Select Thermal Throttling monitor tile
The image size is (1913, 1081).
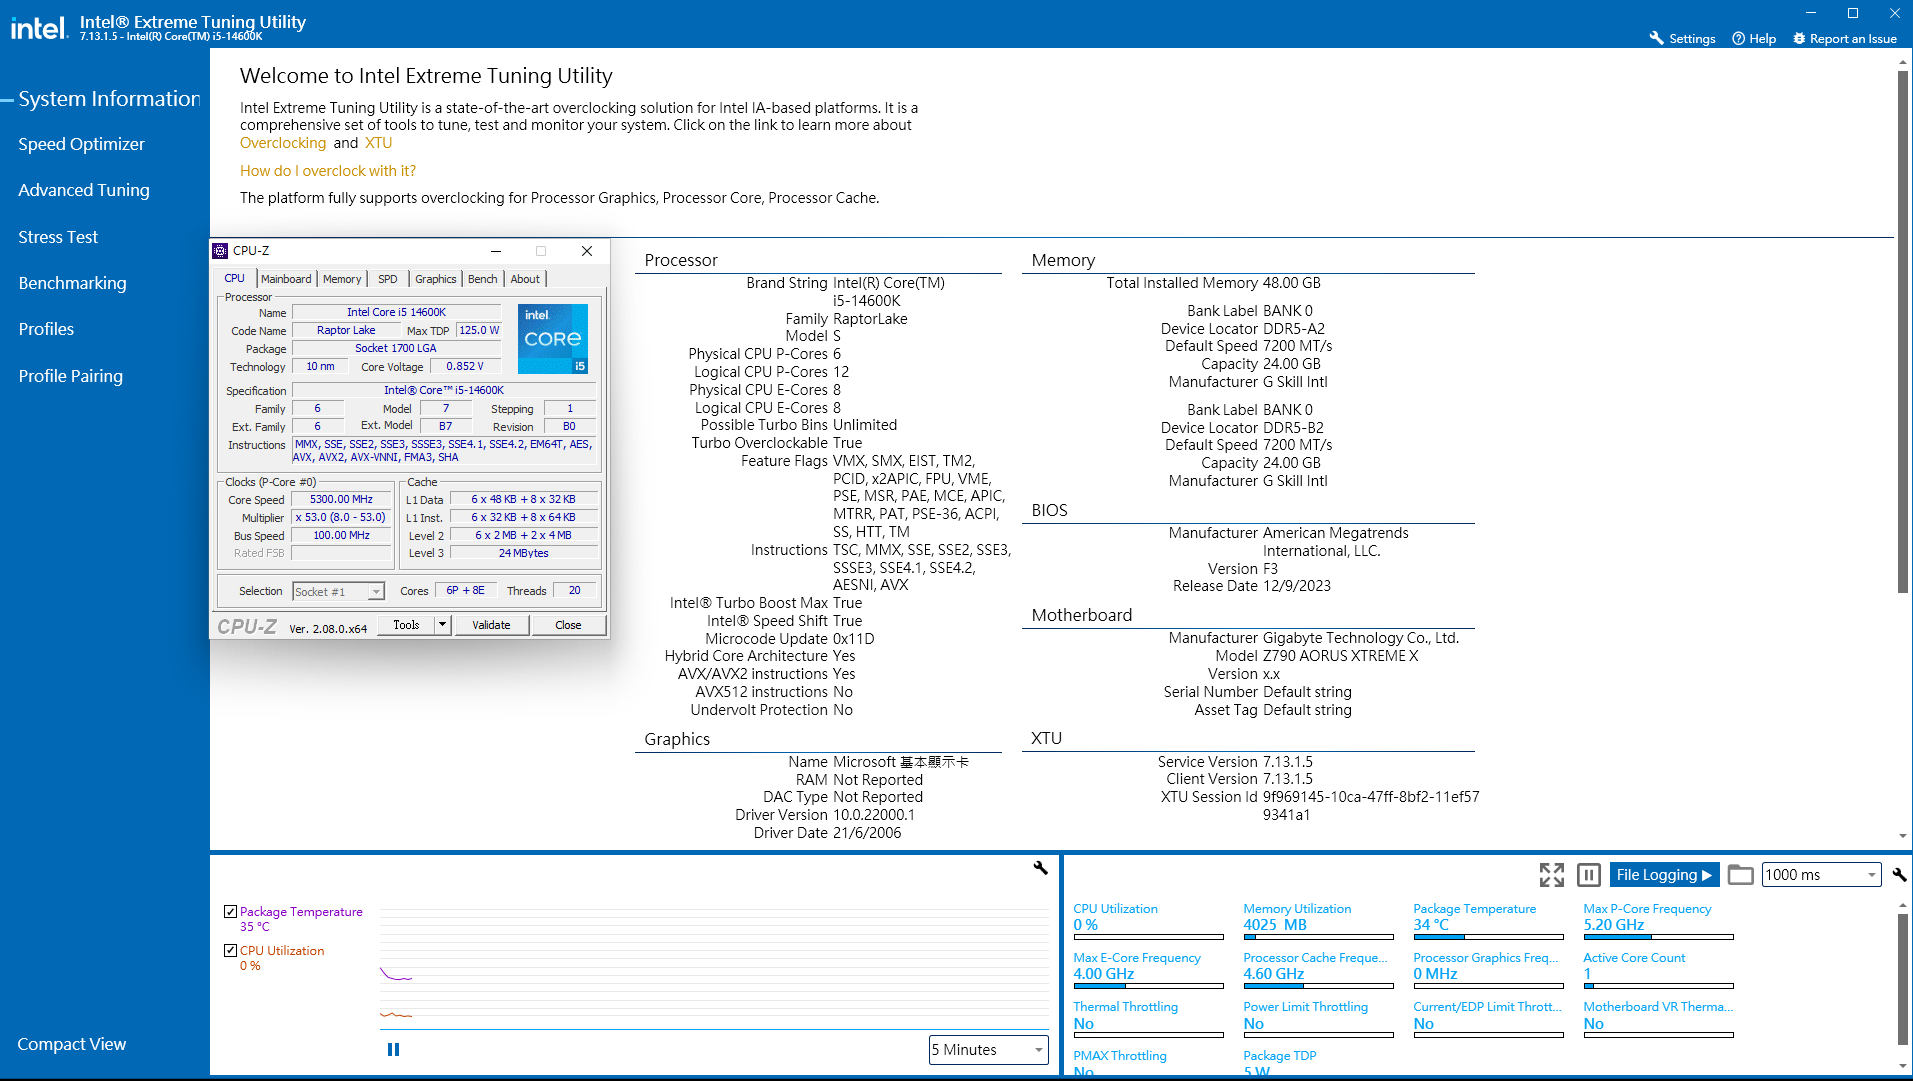pos(1148,1018)
